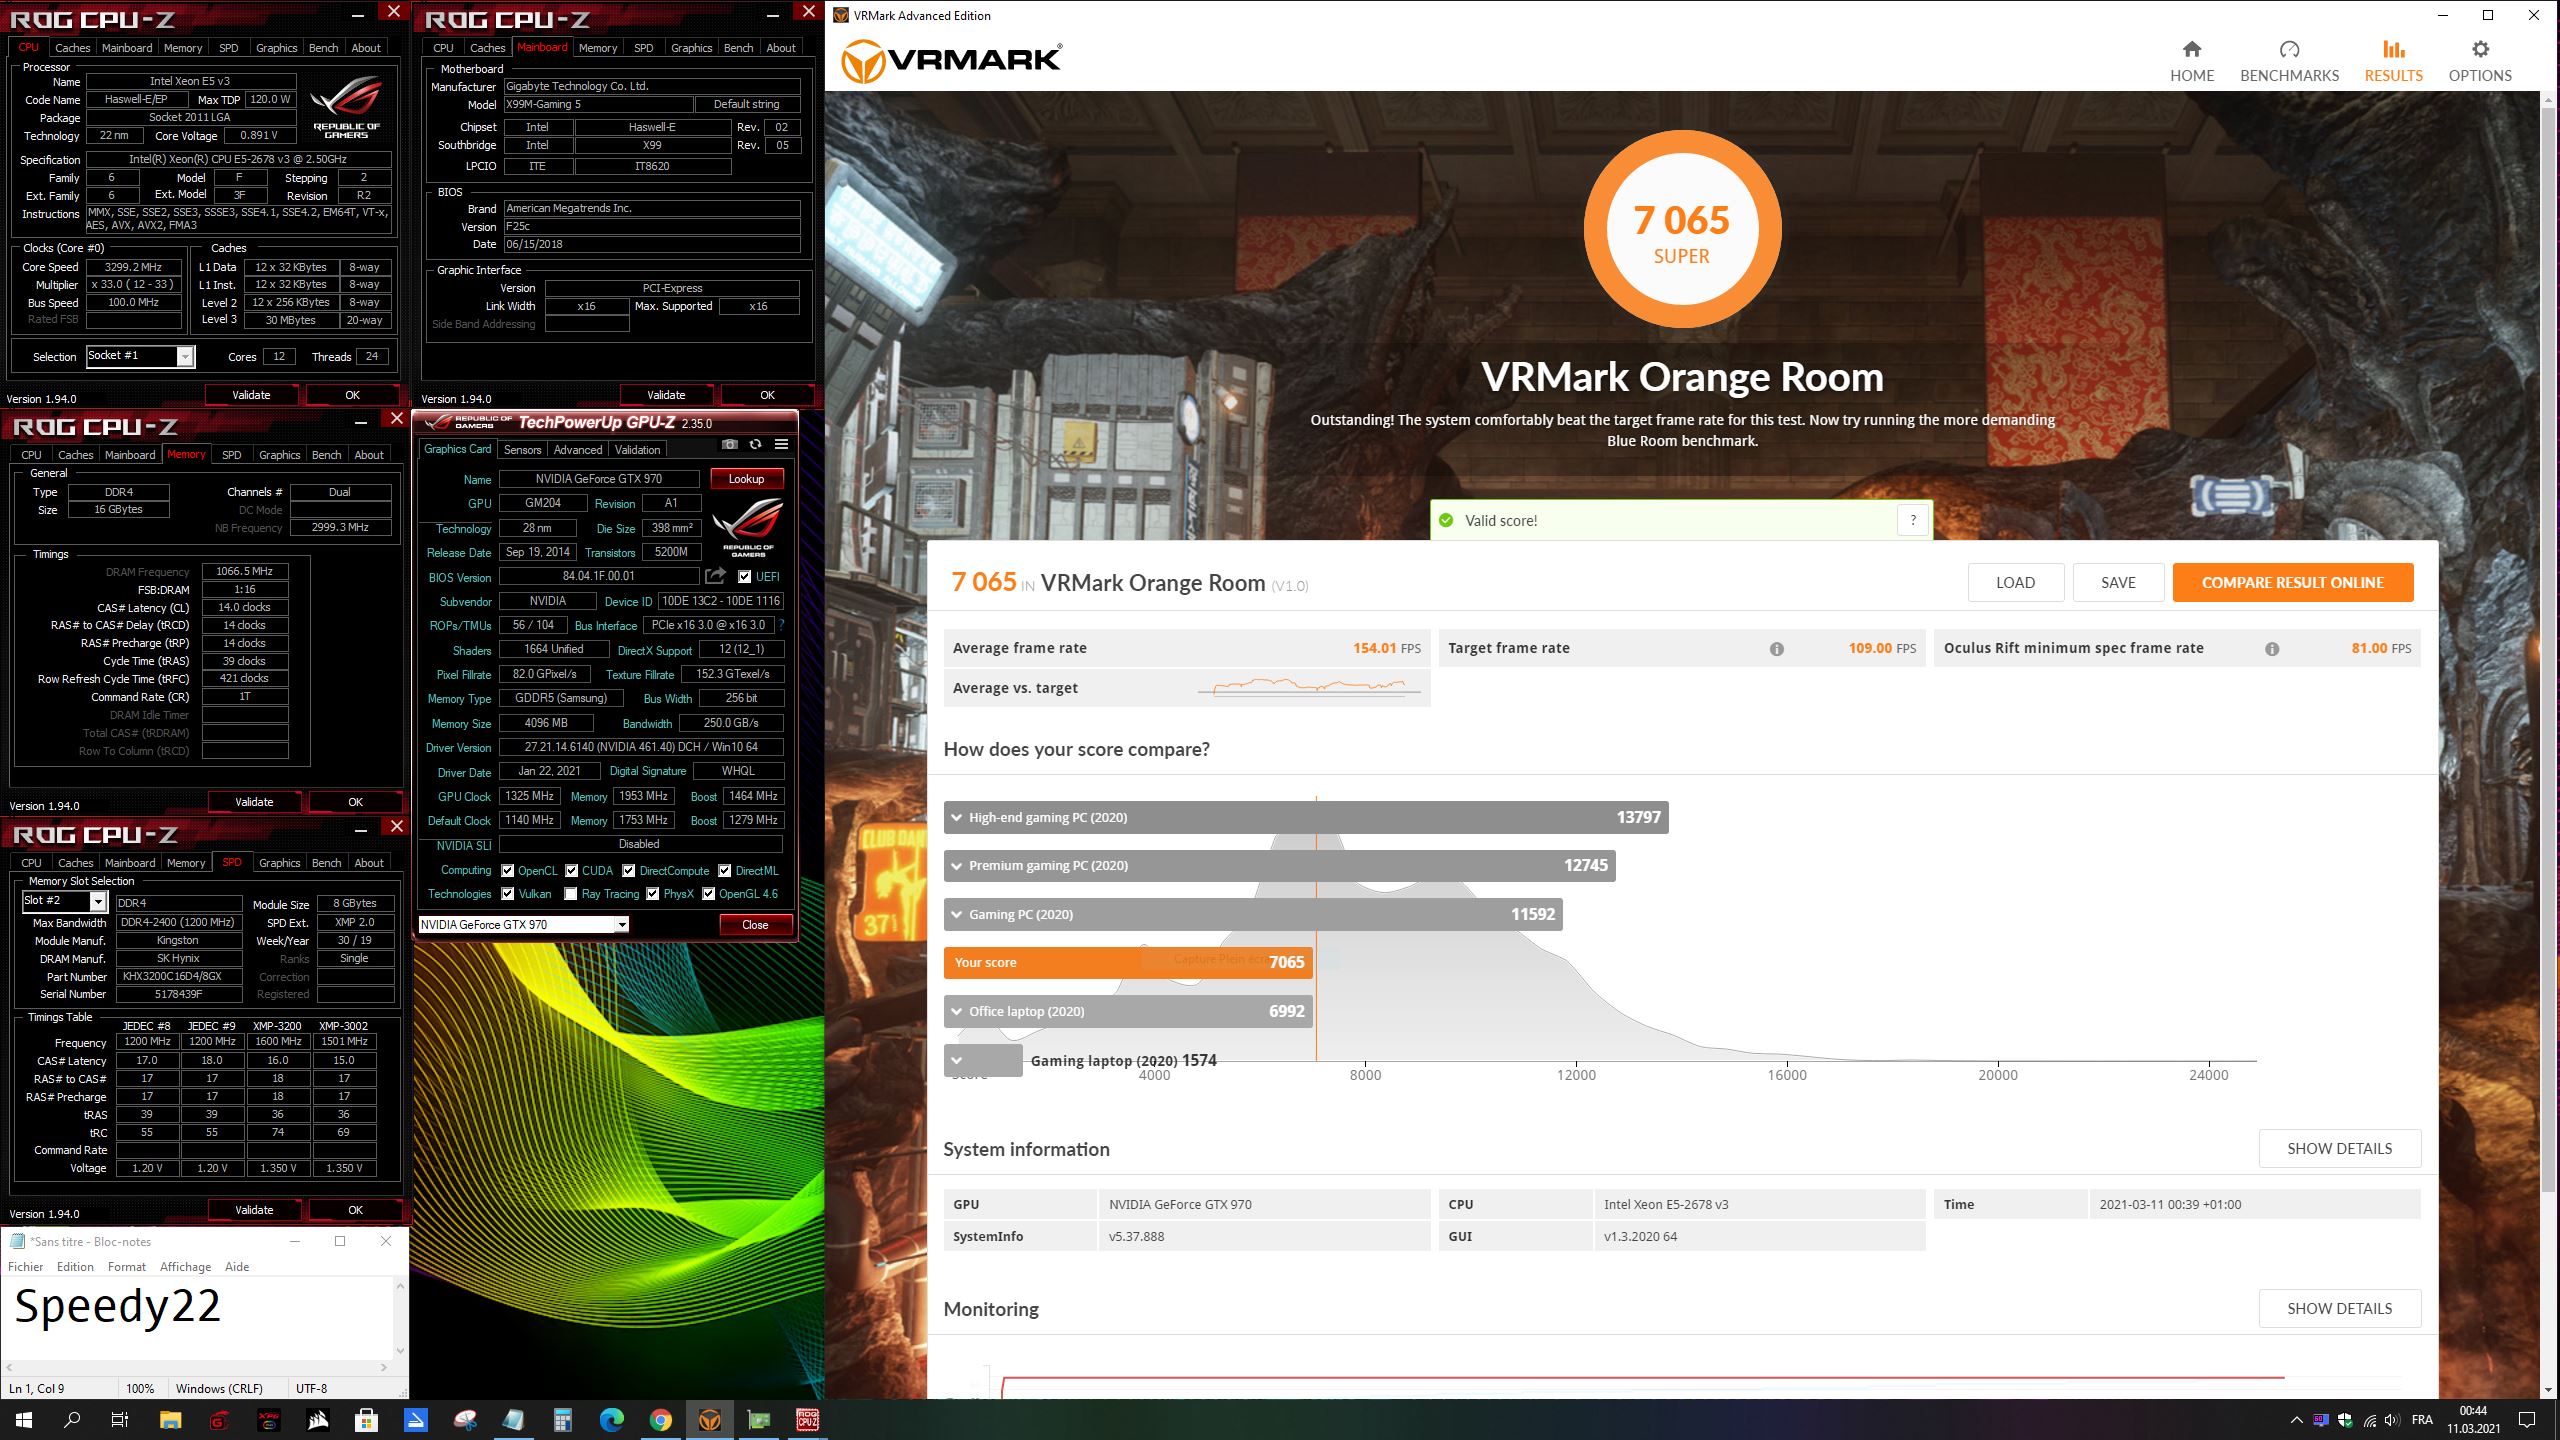The width and height of the screenshot is (2560, 1440).
Task: Toggle DirectML checkbox in GPU-Z
Action: point(724,871)
